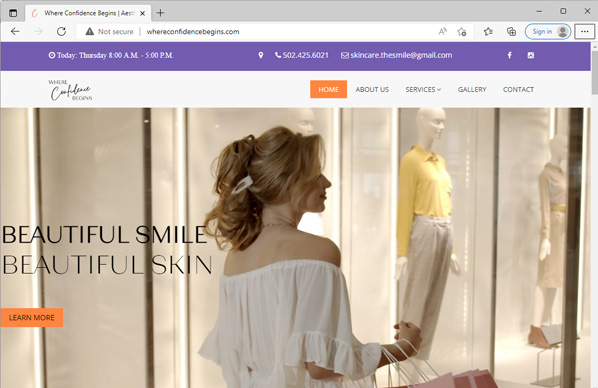Viewport: 598px width, 388px height.
Task: Click the Sign in button
Action: pos(548,32)
